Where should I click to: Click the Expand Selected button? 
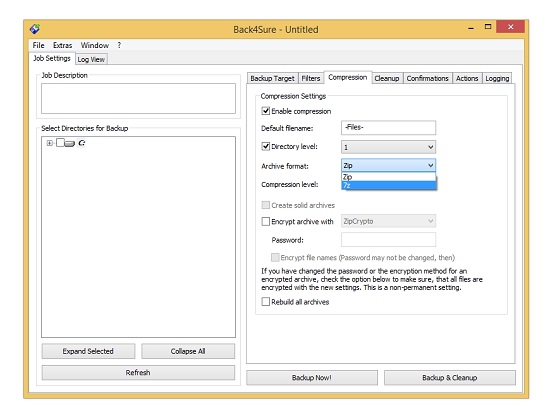[88, 351]
